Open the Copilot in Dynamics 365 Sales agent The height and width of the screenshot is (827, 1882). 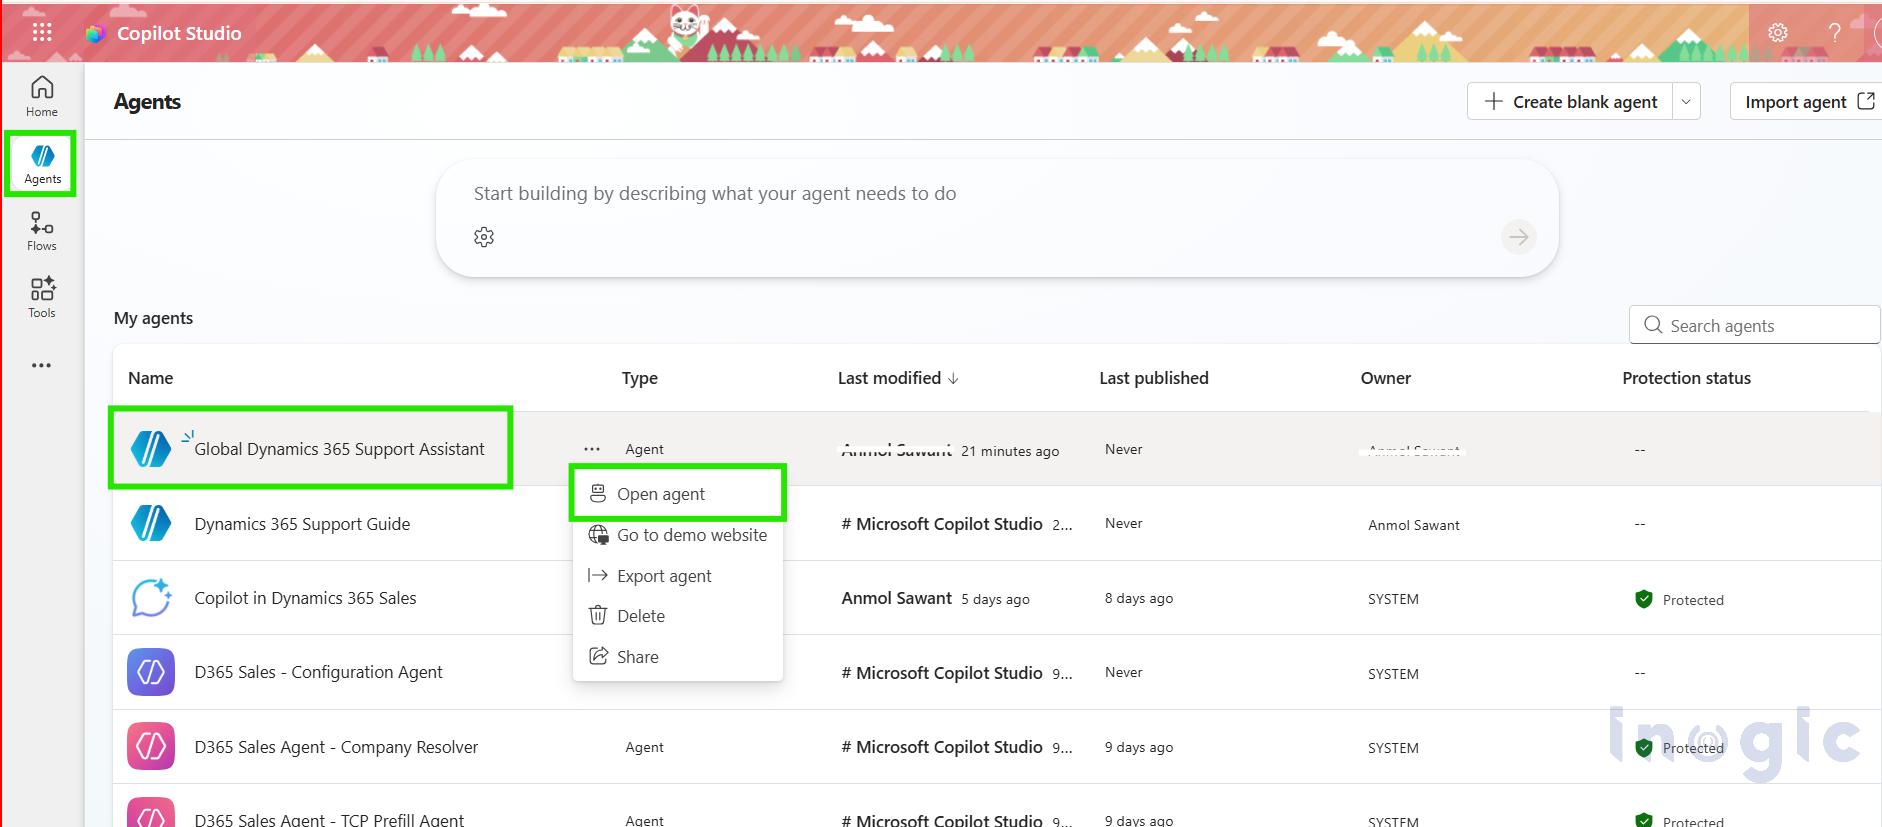[305, 598]
